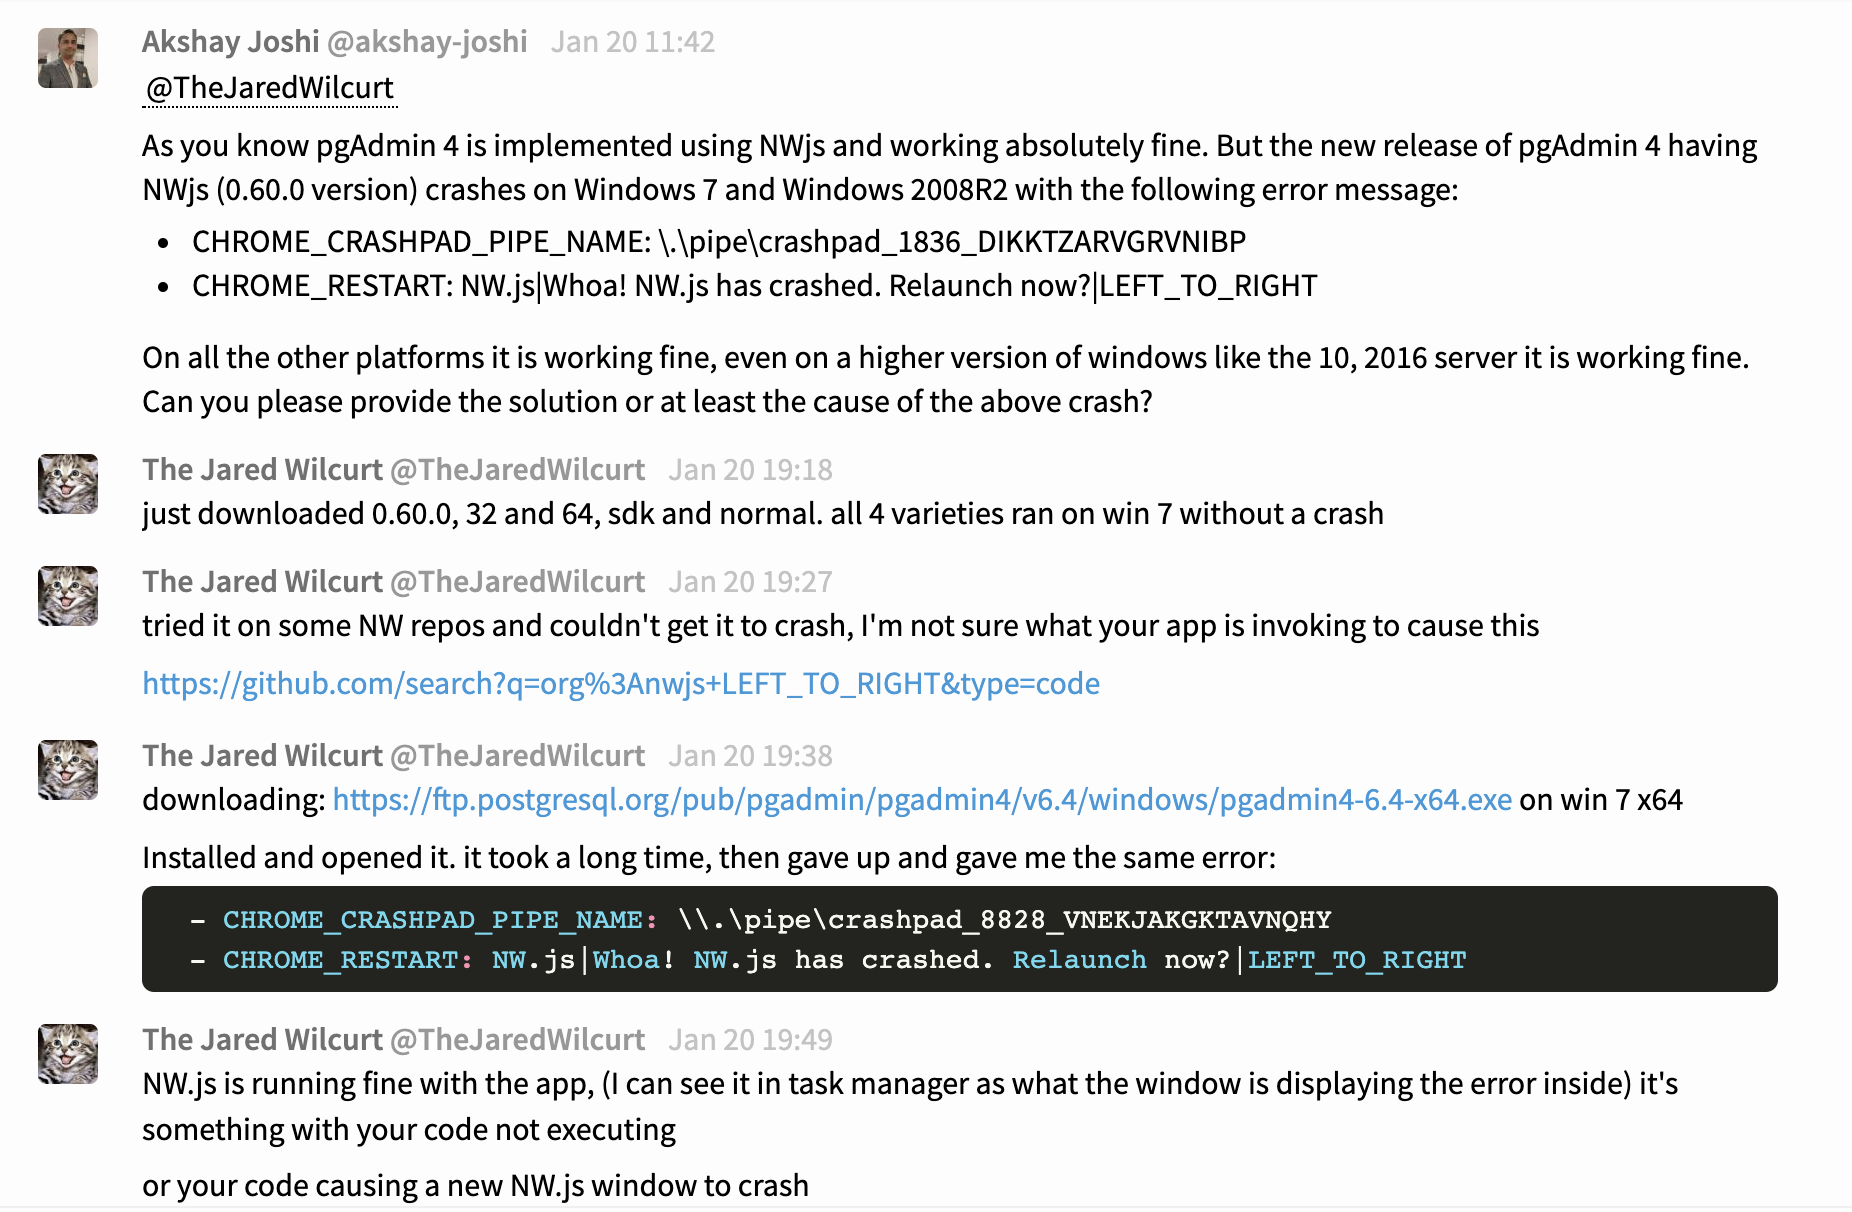The height and width of the screenshot is (1212, 1852).
Task: Click the Jan 20 19:49 timestamp
Action: coord(751,1040)
